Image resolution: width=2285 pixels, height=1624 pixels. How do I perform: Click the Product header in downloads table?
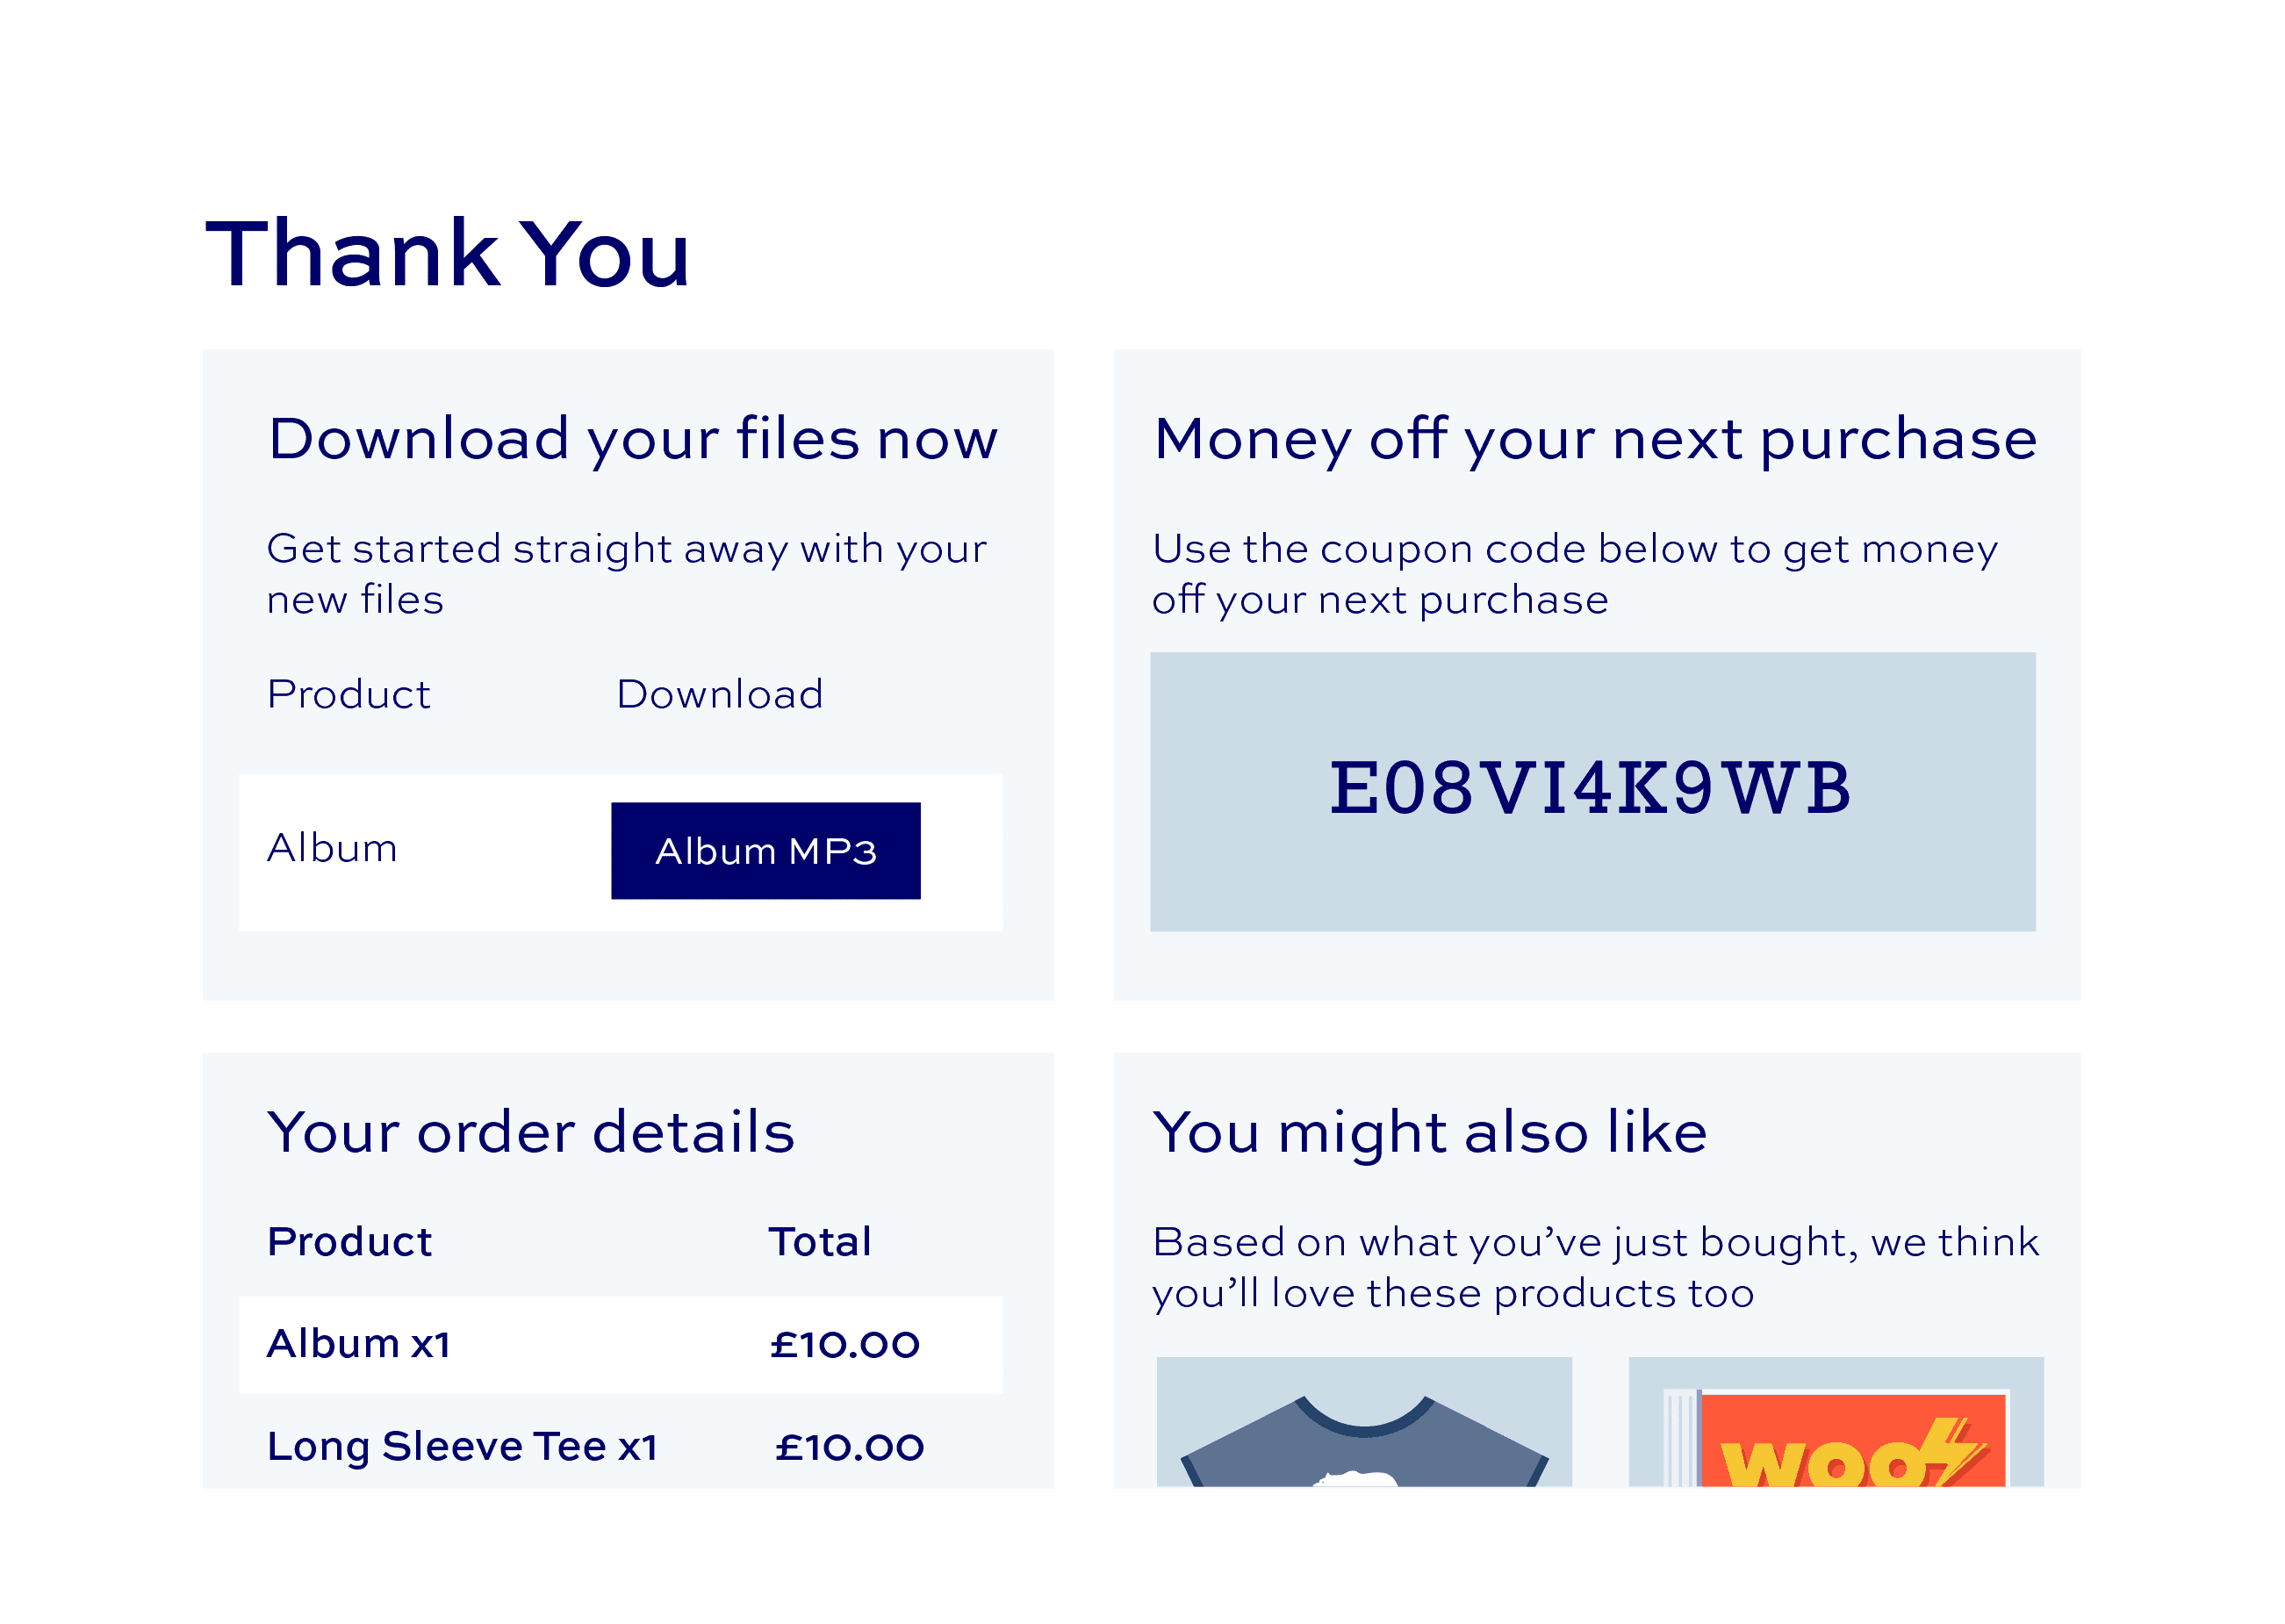click(x=349, y=694)
